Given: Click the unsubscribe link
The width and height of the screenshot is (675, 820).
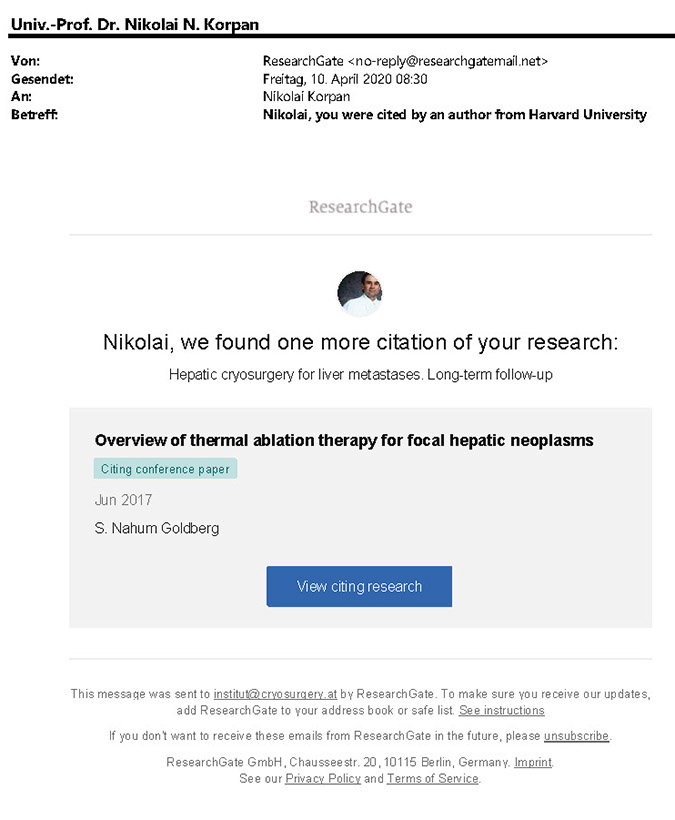Looking at the screenshot, I should click(576, 736).
